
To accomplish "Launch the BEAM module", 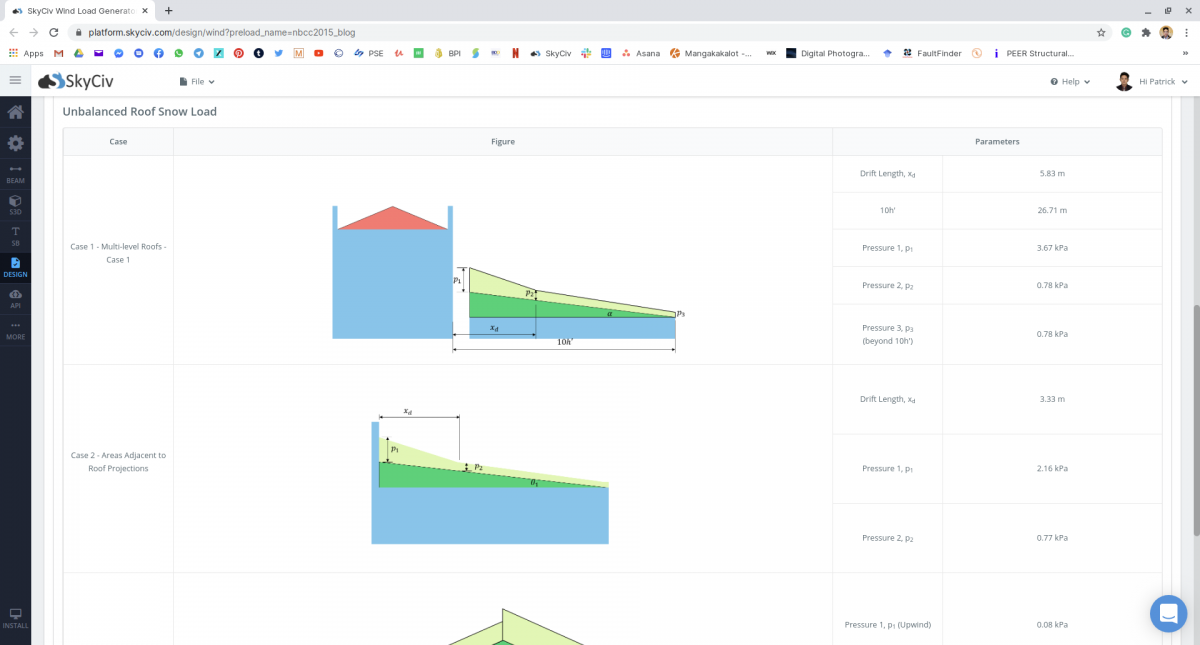I will [x=15, y=174].
